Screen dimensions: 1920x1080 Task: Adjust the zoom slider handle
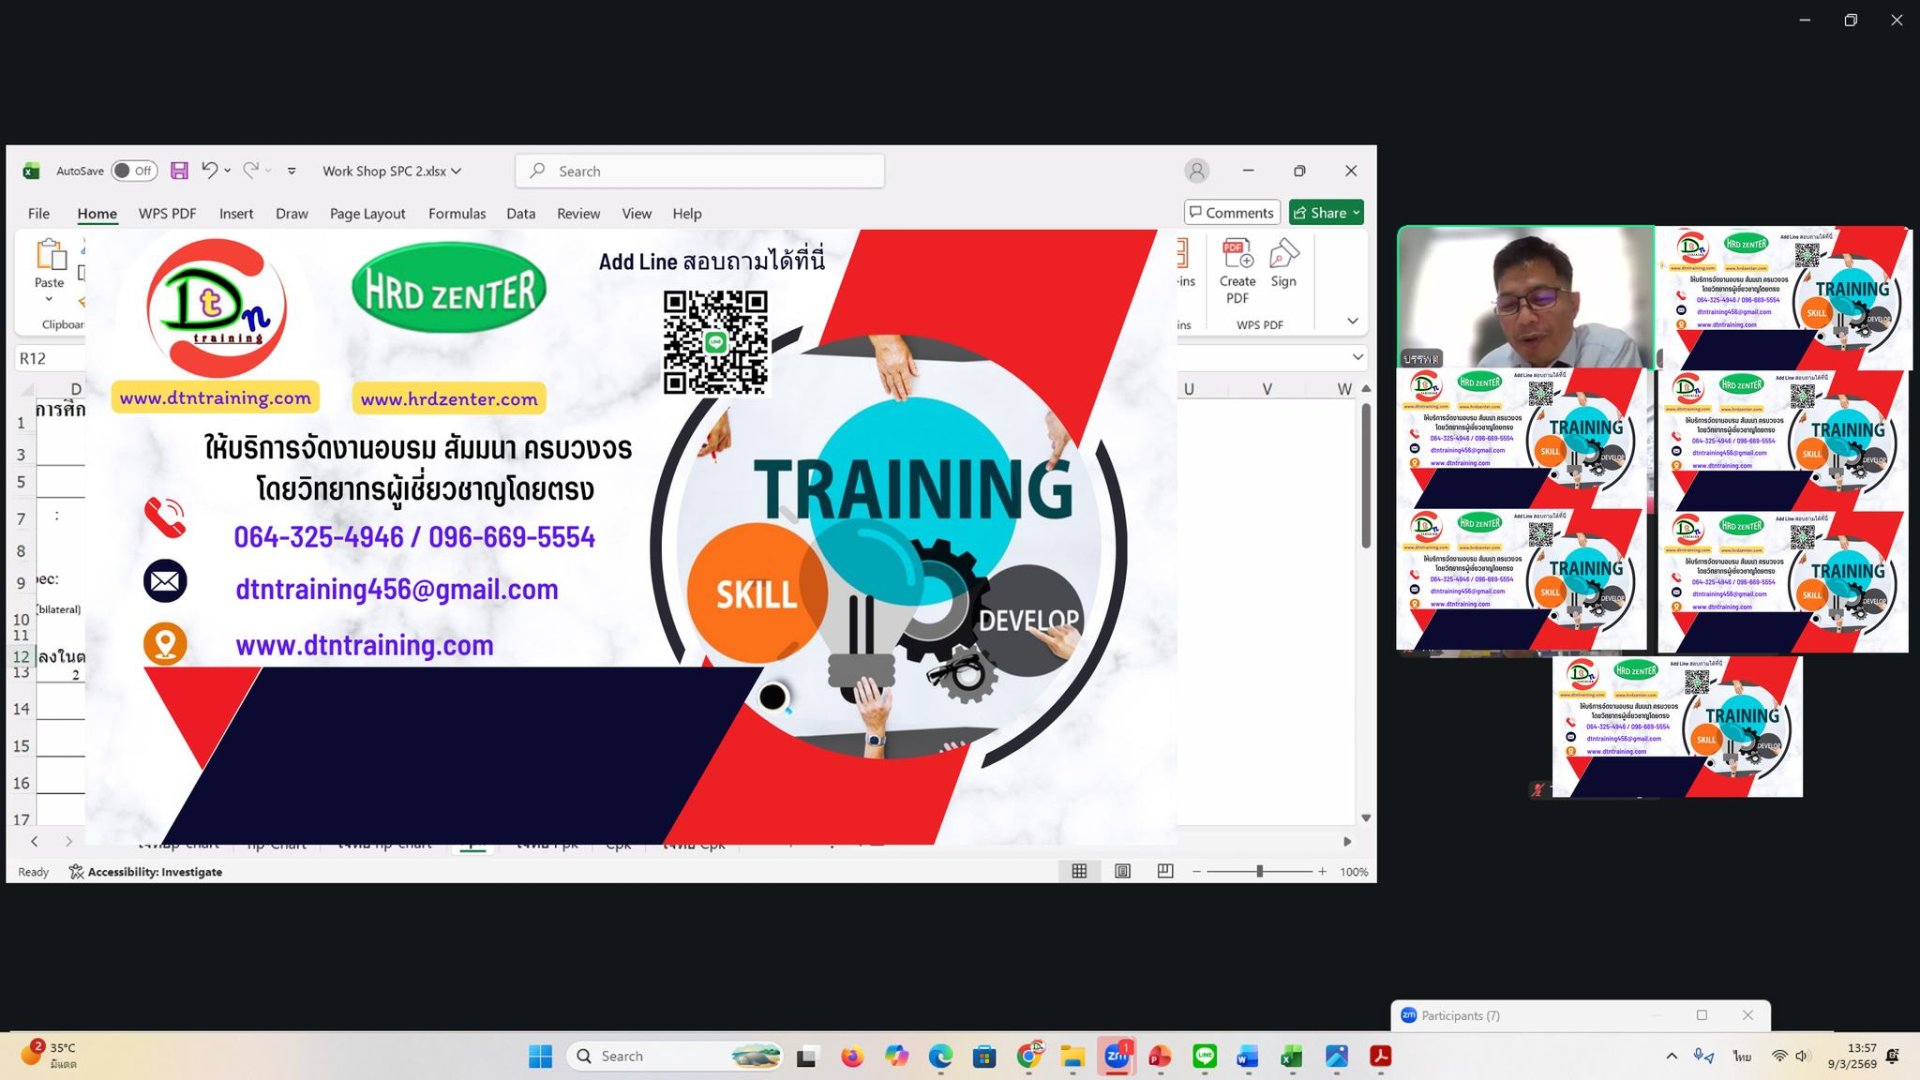point(1259,871)
